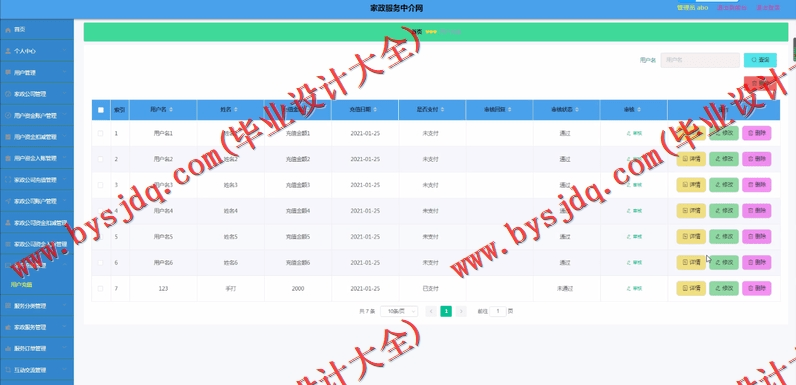
Task: Click sort arrows in 充值日期 column header
Action: [x=375, y=110]
